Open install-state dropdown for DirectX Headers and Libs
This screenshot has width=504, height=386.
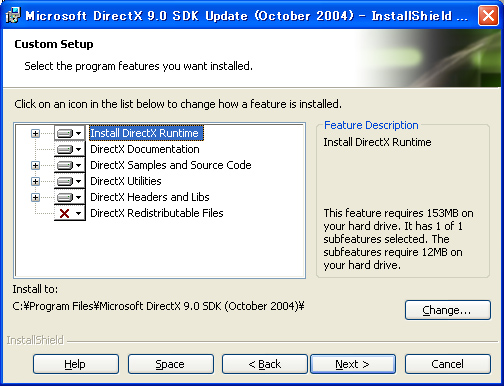(x=70, y=197)
